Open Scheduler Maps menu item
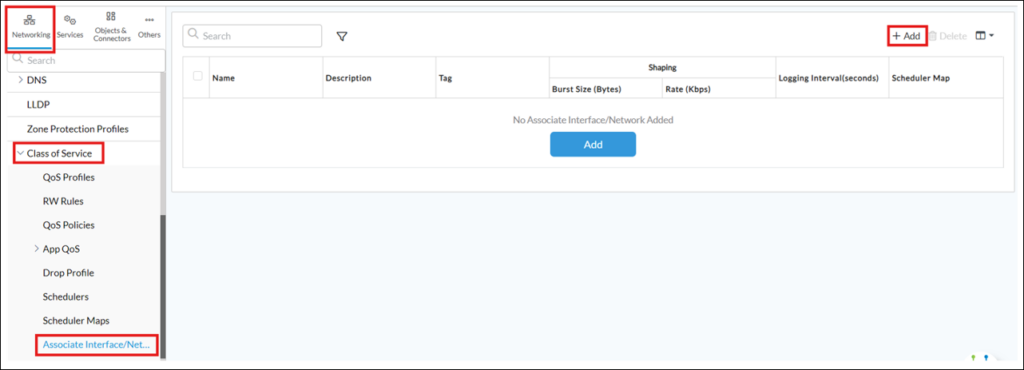The height and width of the screenshot is (370, 1024). [76, 320]
